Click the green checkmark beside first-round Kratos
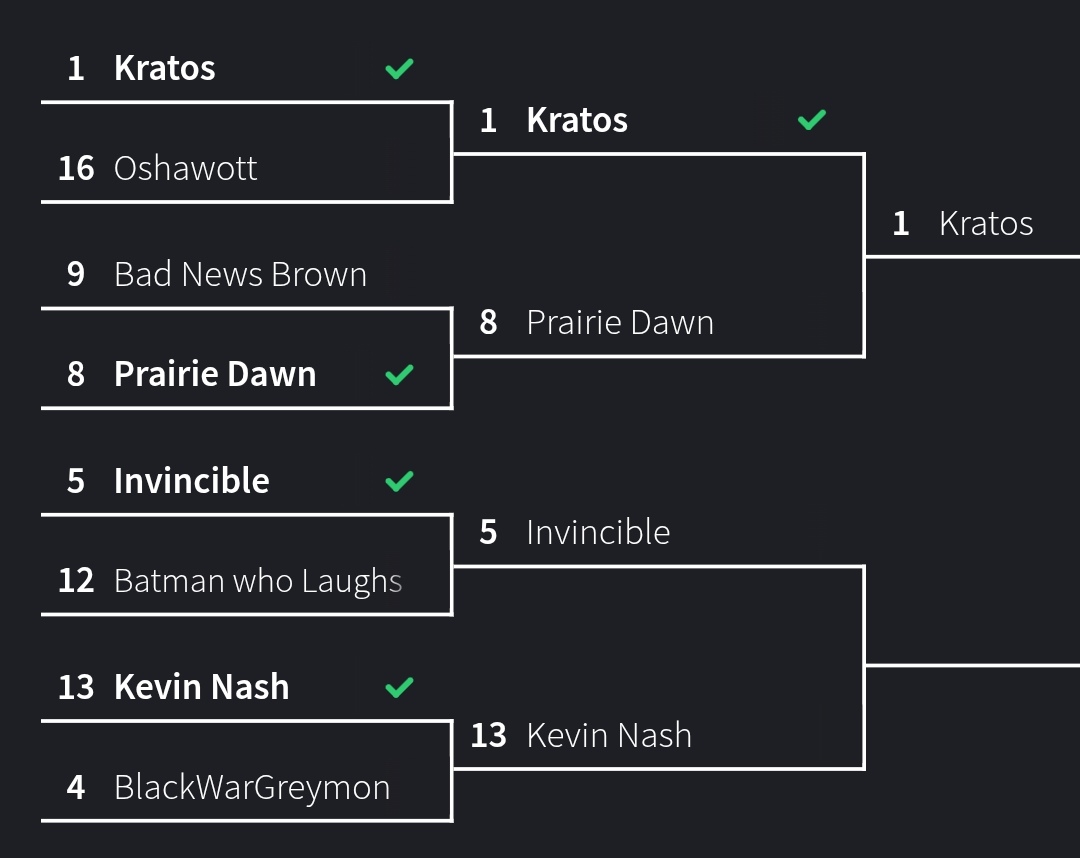This screenshot has width=1080, height=858. [399, 69]
